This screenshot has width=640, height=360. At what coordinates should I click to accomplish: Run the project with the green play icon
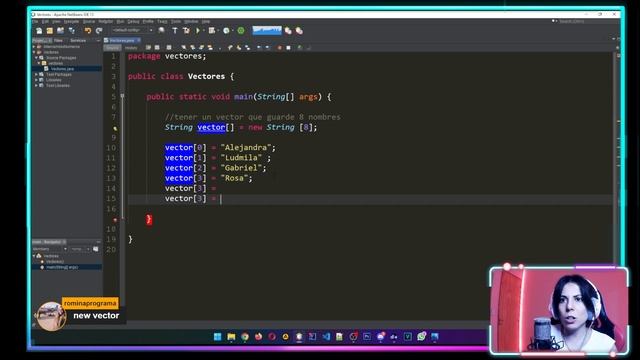tap(198, 31)
